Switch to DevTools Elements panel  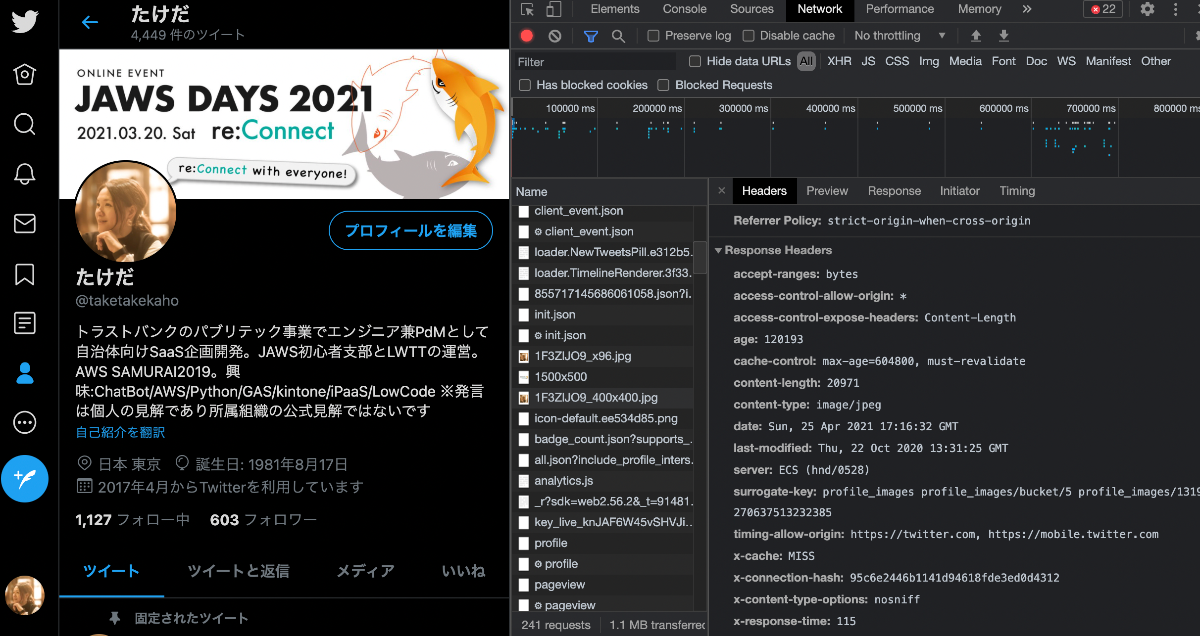point(615,9)
